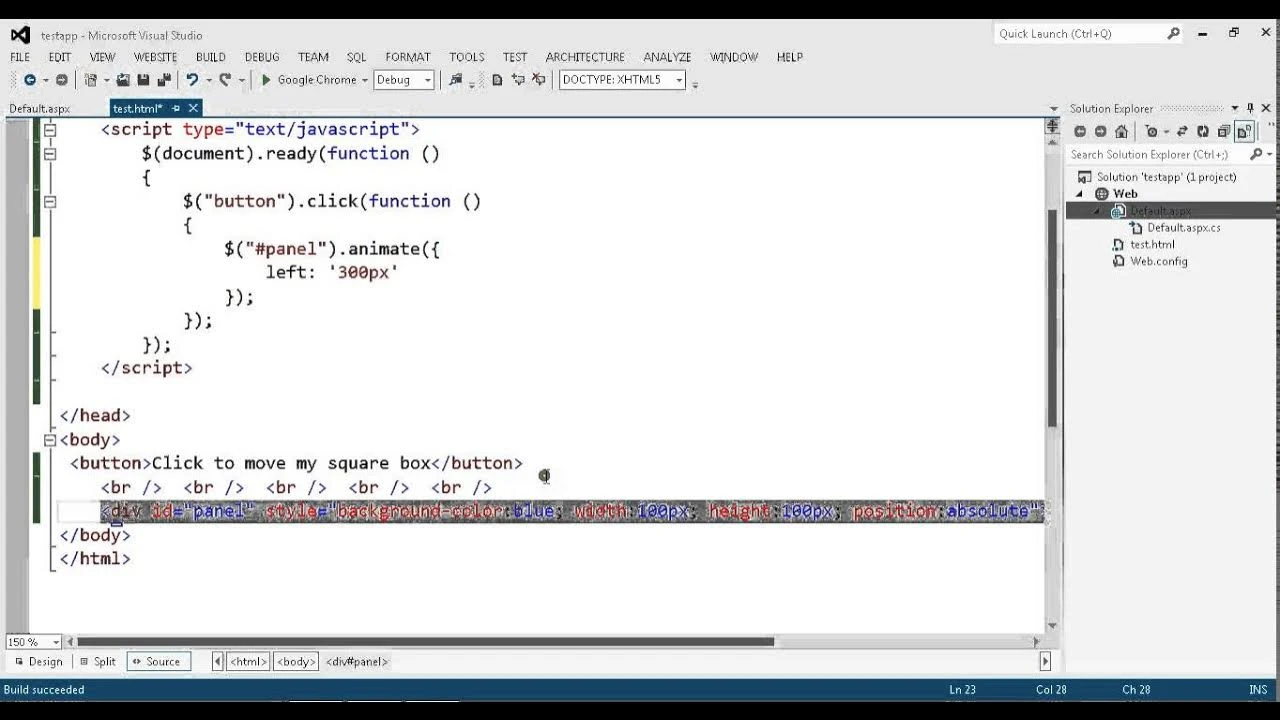Click the Solution Explorer Refresh icon
The width and height of the screenshot is (1280, 720).
(x=1203, y=131)
